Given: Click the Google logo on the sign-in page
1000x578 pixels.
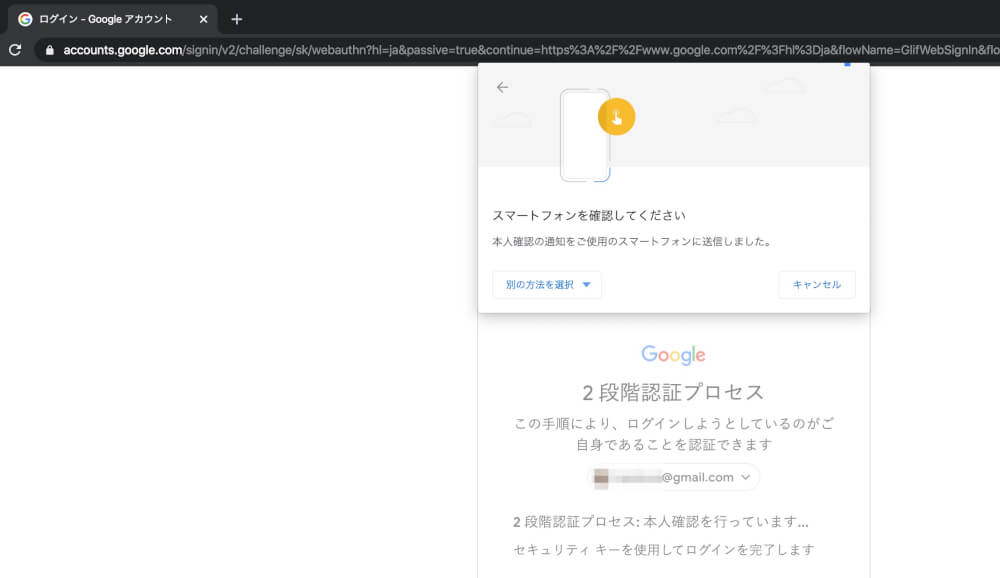Looking at the screenshot, I should [673, 355].
